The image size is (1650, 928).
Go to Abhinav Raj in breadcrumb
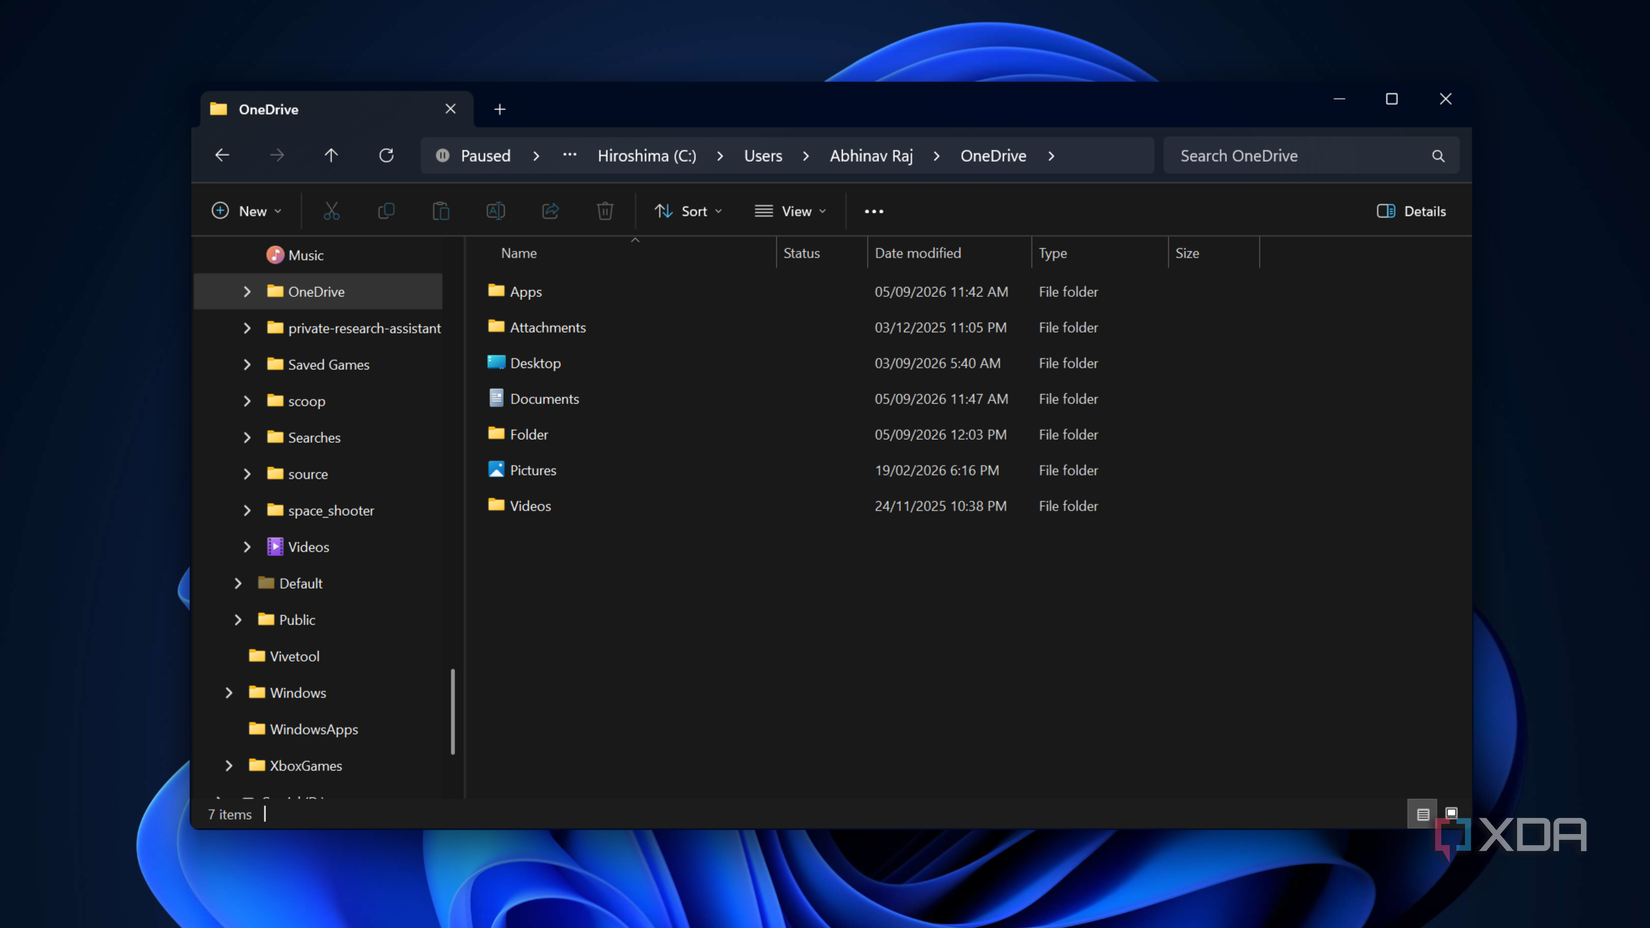(x=871, y=156)
